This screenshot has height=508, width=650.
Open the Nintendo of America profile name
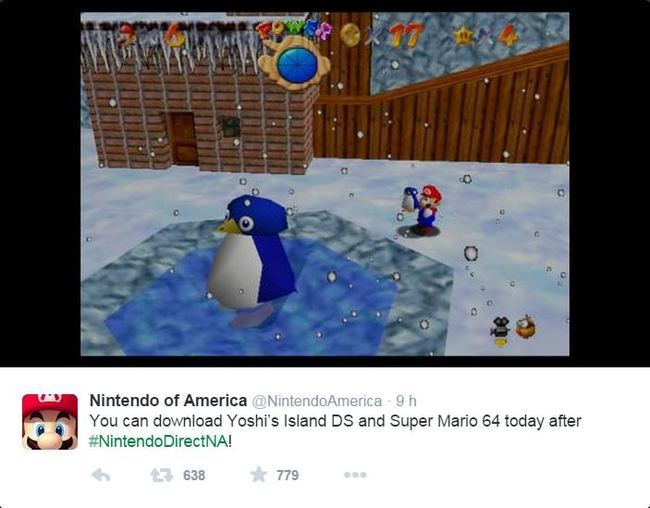click(x=168, y=401)
